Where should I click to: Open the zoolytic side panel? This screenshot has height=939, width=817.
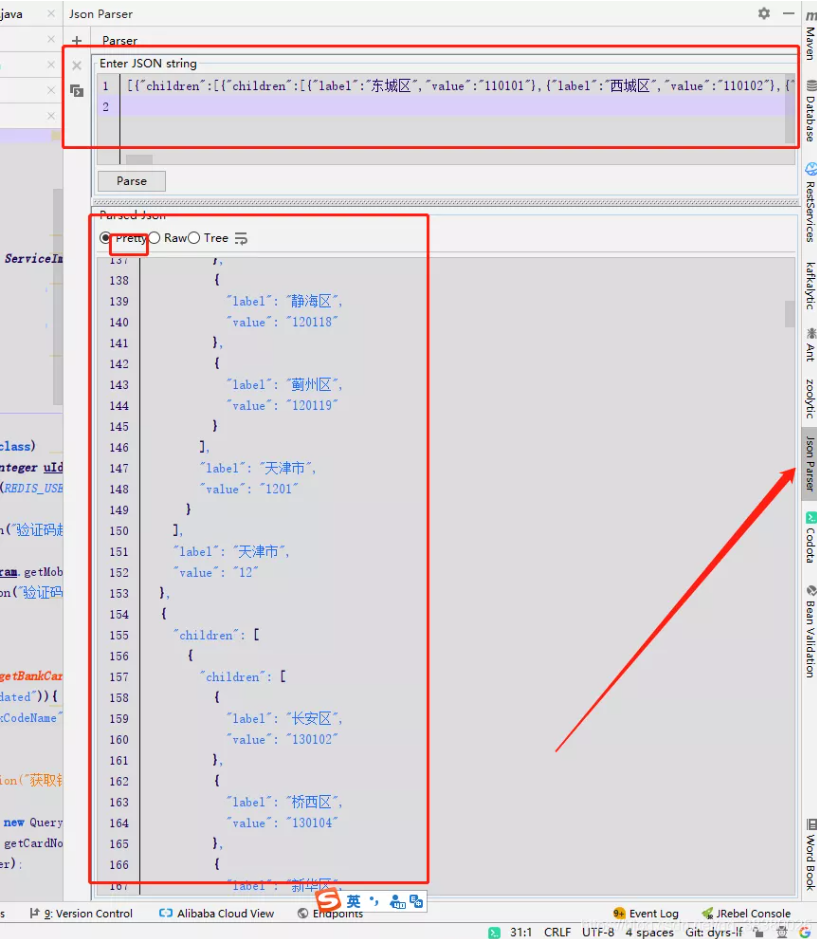coord(810,398)
